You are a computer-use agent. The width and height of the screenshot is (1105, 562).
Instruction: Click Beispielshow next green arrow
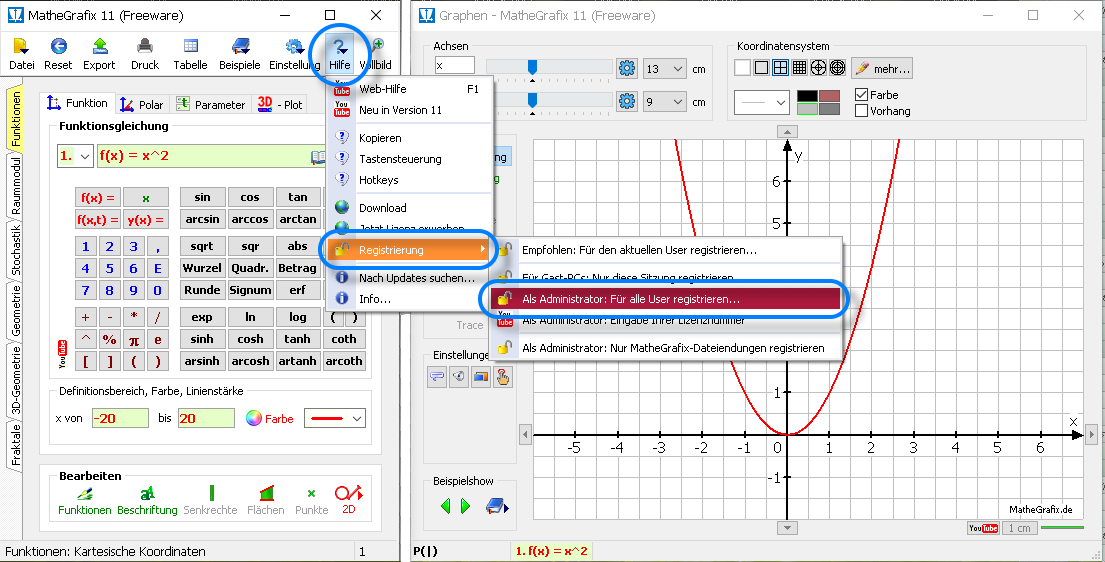pyautogui.click(x=465, y=506)
